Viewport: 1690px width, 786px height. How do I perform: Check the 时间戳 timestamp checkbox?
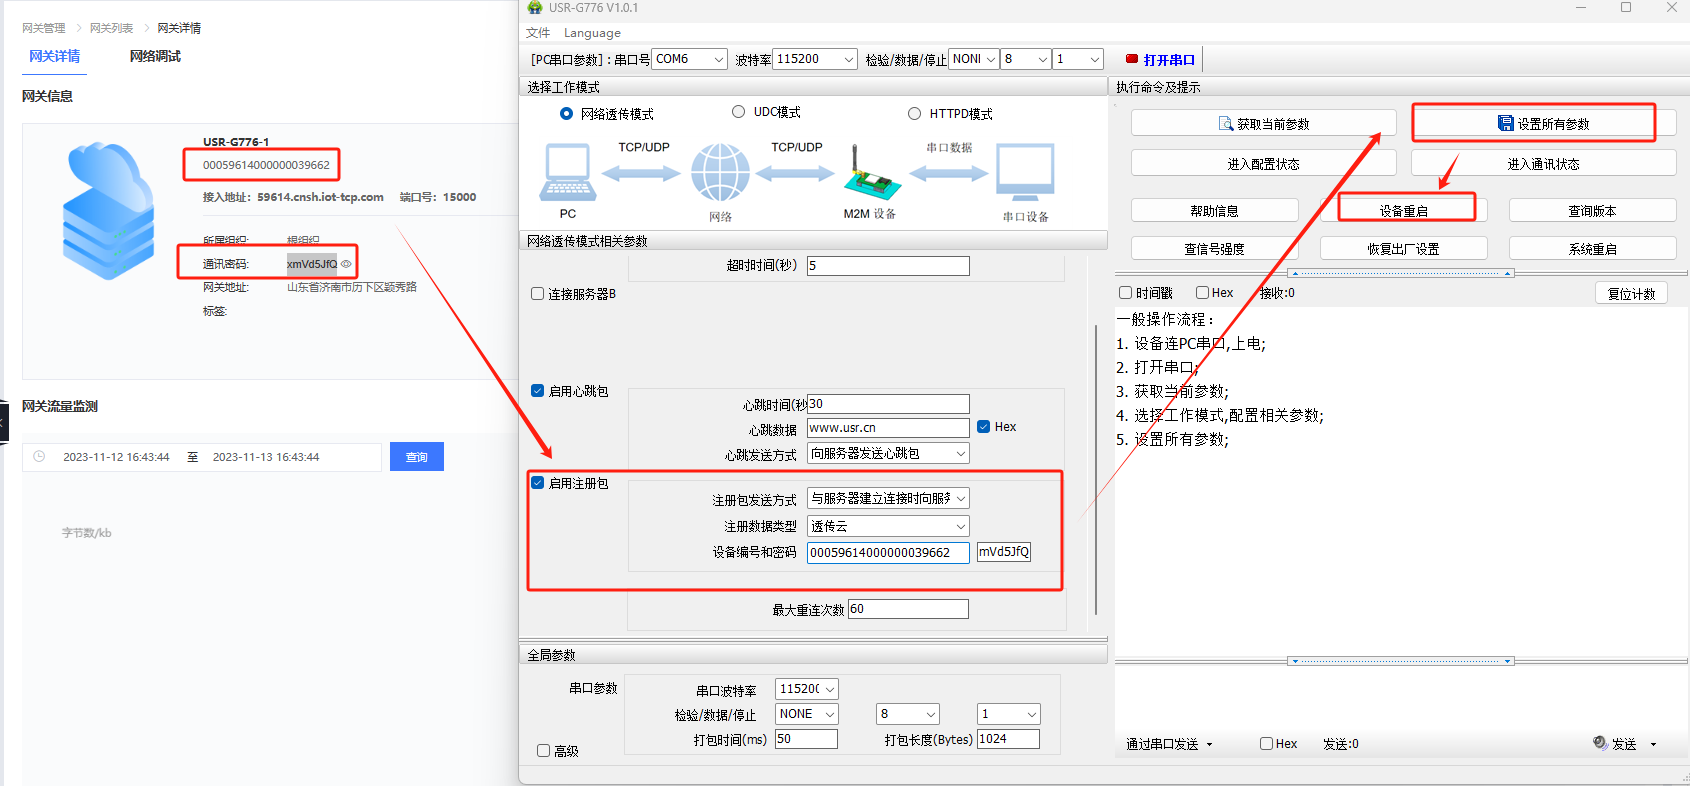point(1126,293)
